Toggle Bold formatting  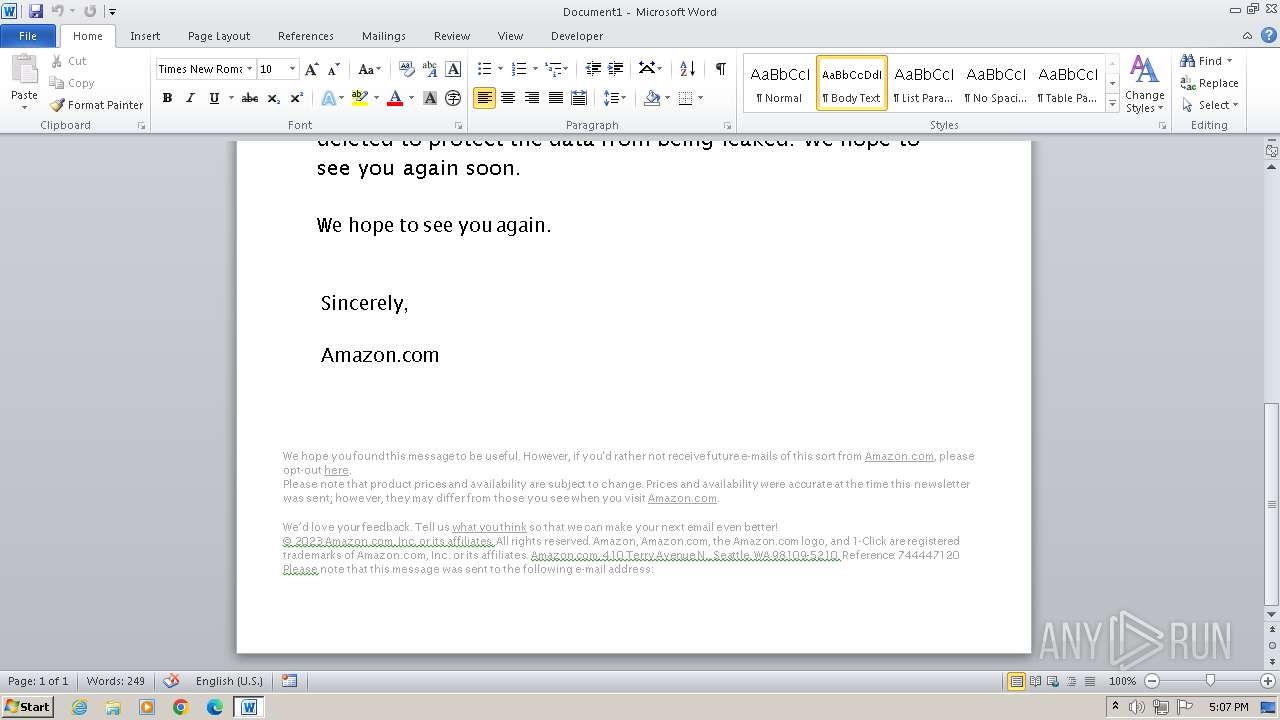tap(167, 98)
